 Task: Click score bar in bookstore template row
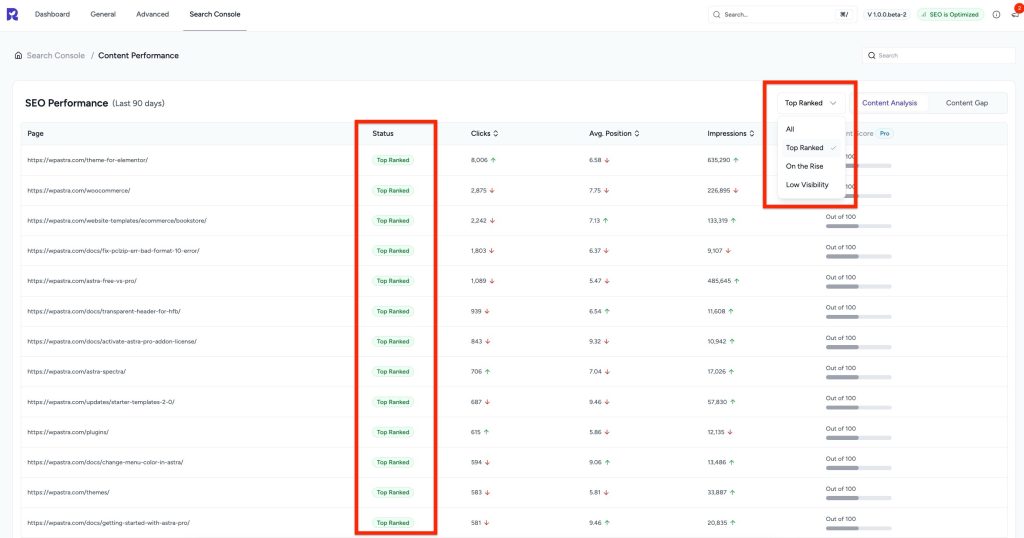858,226
